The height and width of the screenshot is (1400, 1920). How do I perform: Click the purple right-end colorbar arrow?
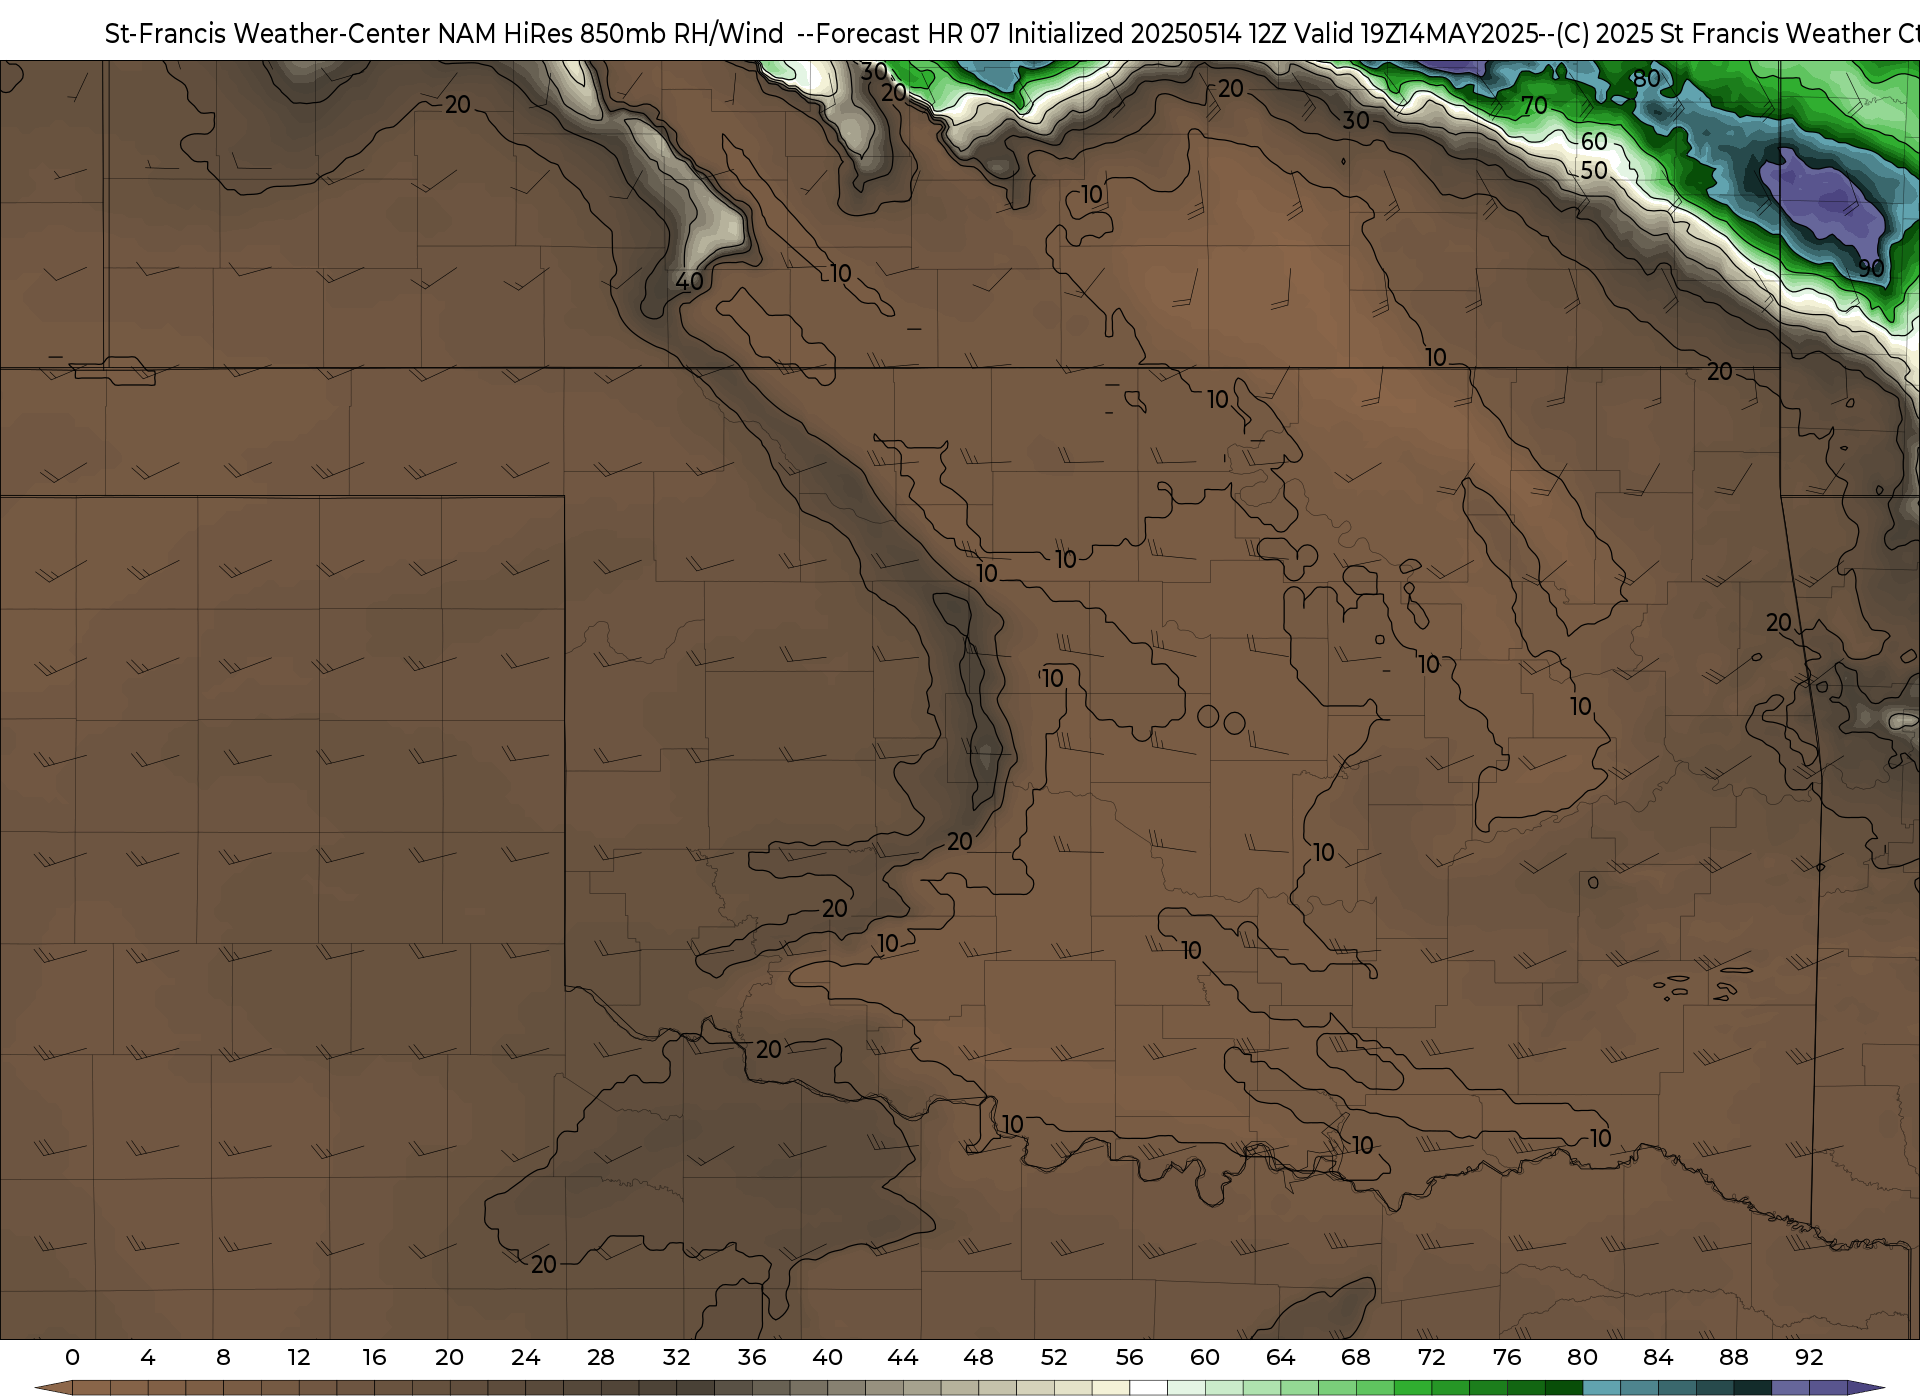coord(1865,1388)
